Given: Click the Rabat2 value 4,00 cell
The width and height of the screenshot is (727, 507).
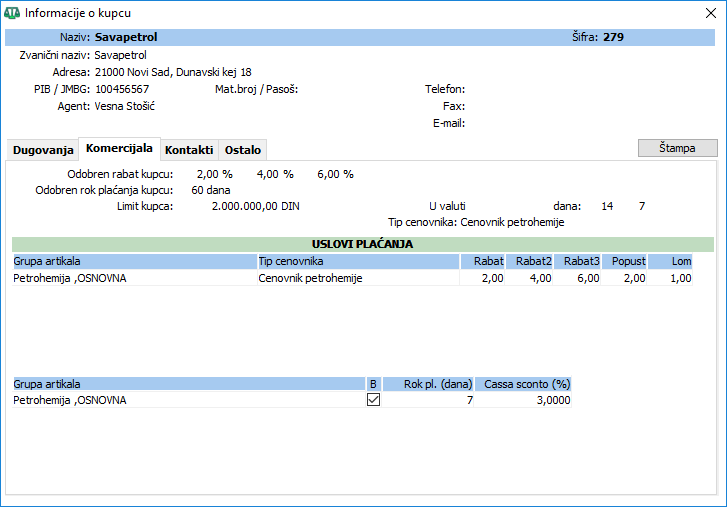Looking at the screenshot, I should tap(529, 278).
